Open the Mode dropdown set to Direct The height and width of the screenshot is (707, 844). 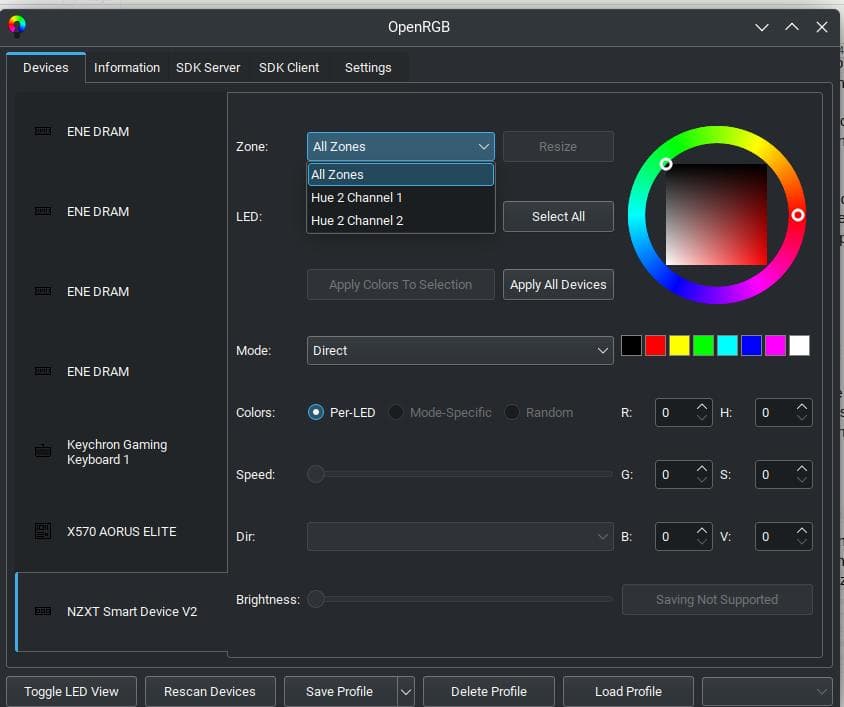tap(460, 351)
